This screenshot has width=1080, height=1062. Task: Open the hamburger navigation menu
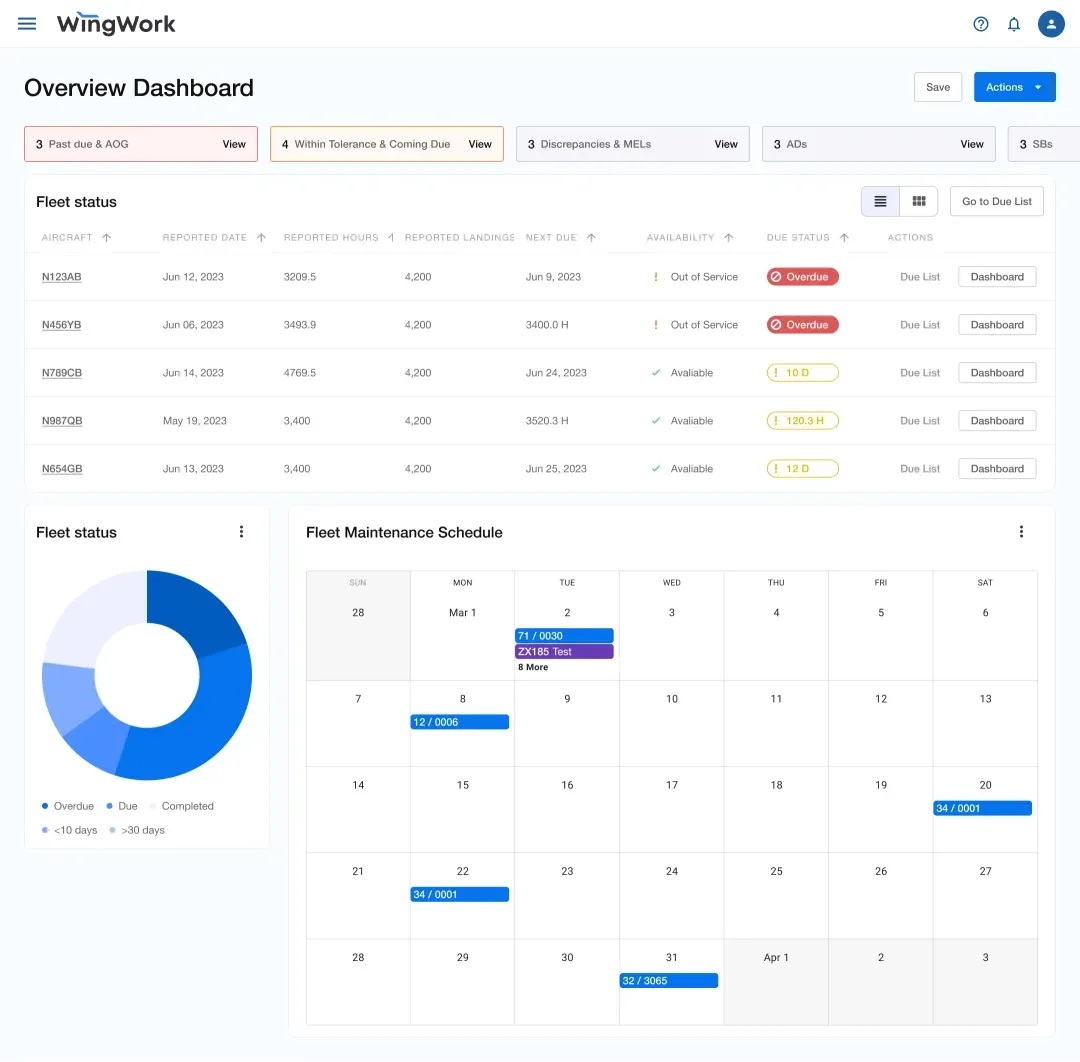(27, 24)
